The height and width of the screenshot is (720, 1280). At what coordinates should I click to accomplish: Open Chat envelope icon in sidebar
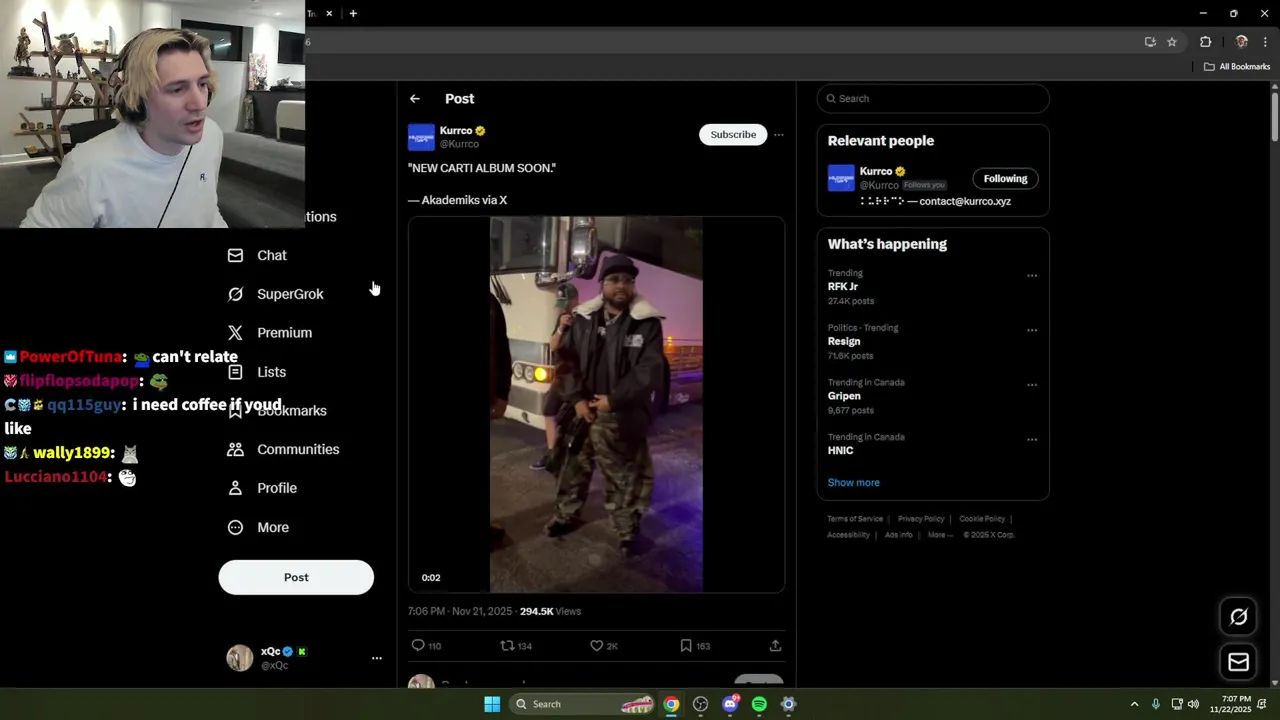(x=235, y=255)
